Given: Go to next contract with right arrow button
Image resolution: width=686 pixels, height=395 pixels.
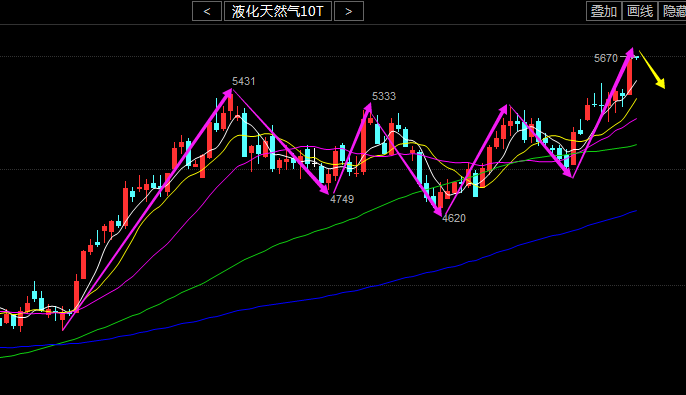Looking at the screenshot, I should coord(349,11).
